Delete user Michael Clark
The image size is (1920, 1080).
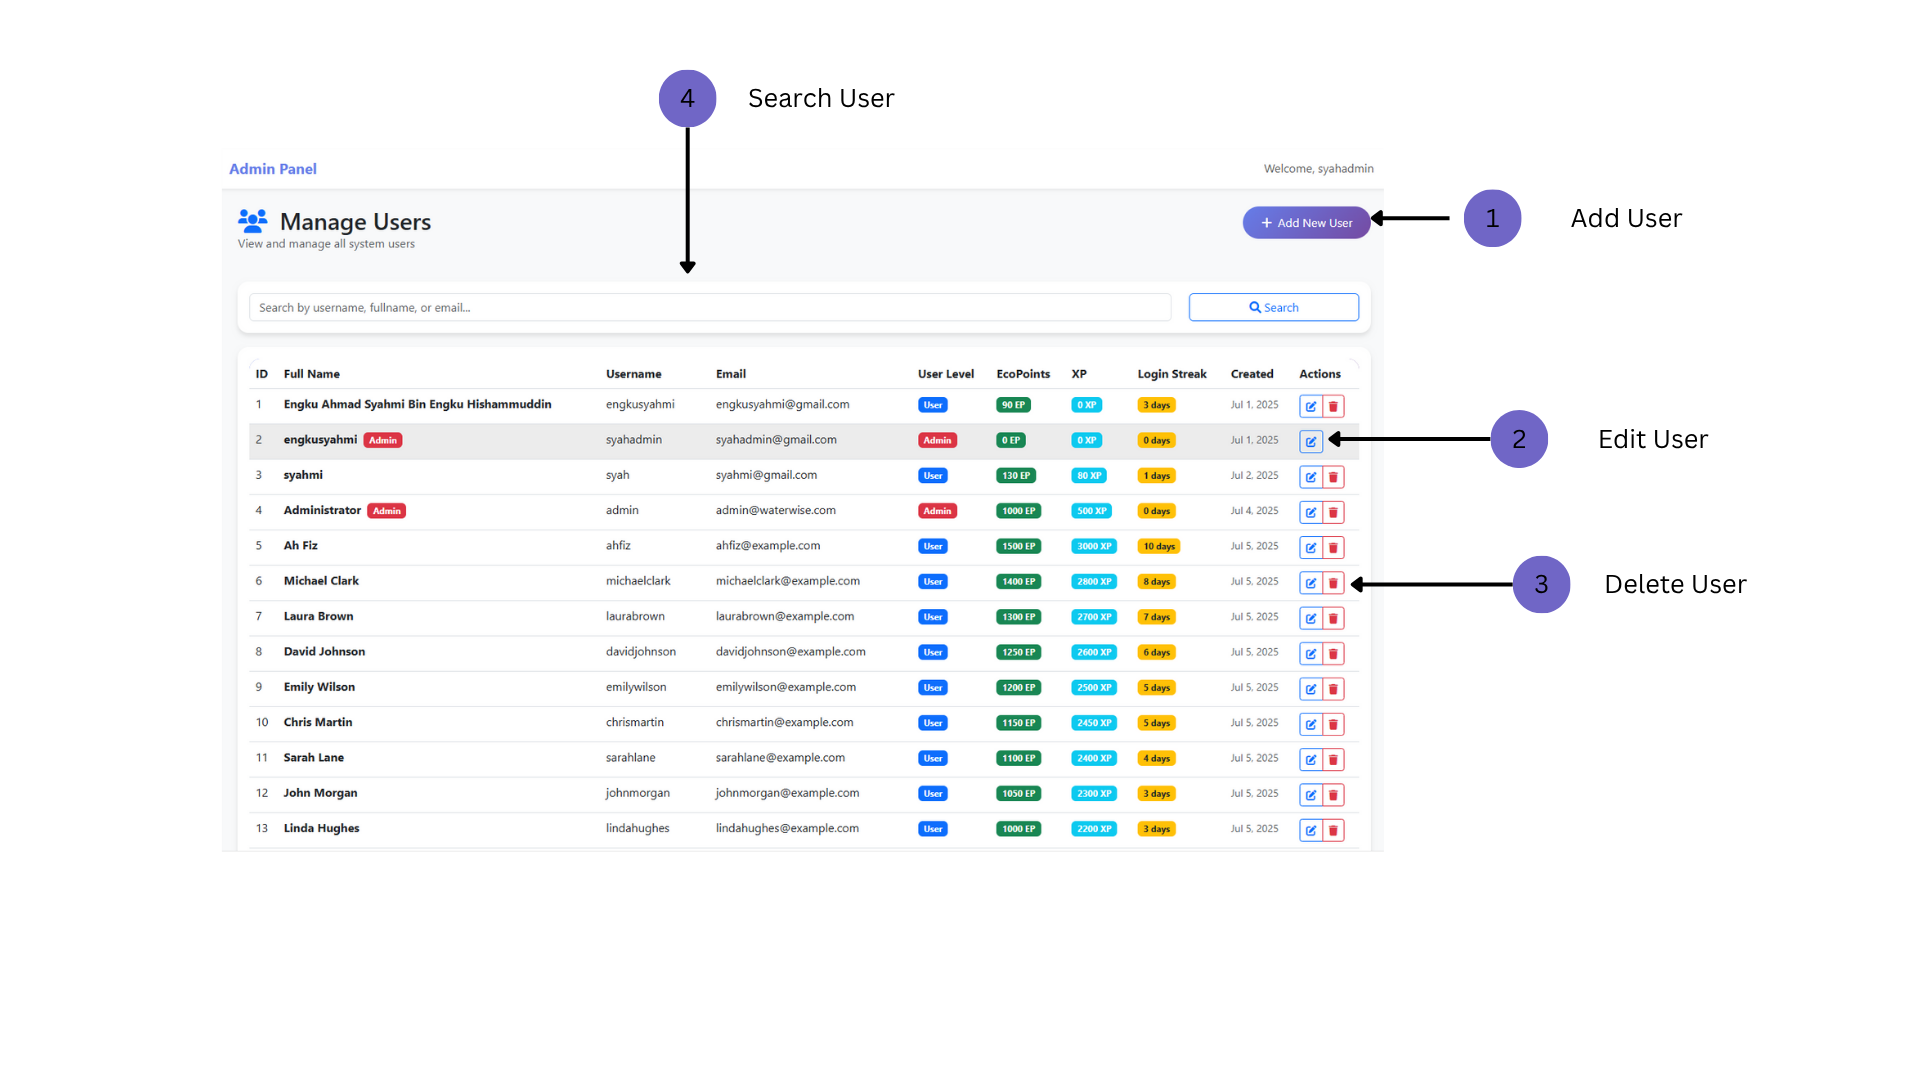[1333, 583]
